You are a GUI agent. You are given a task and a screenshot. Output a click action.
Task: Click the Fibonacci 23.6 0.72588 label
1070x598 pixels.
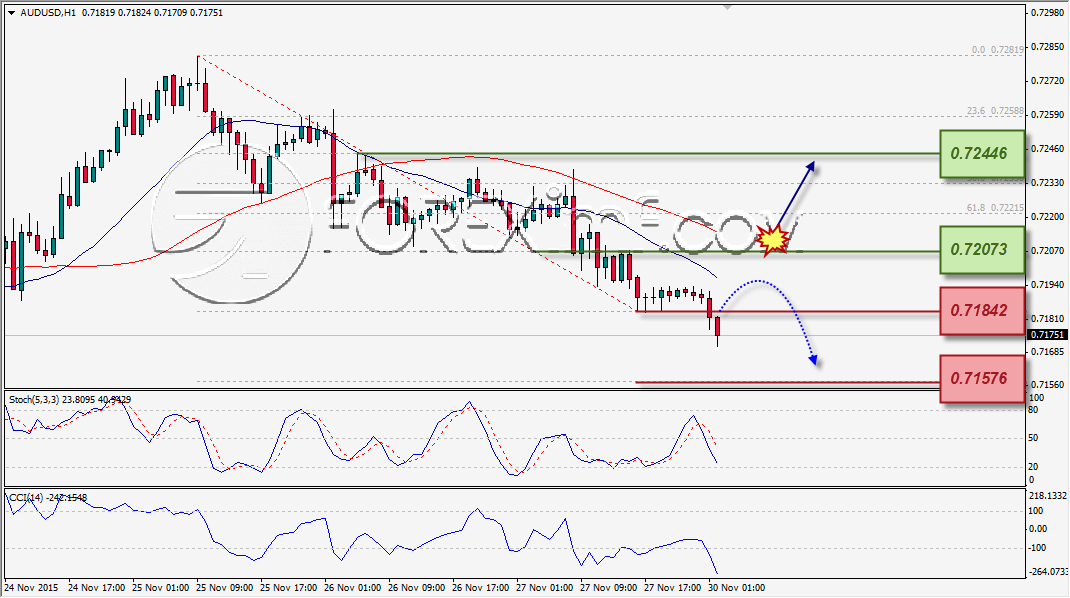[995, 111]
